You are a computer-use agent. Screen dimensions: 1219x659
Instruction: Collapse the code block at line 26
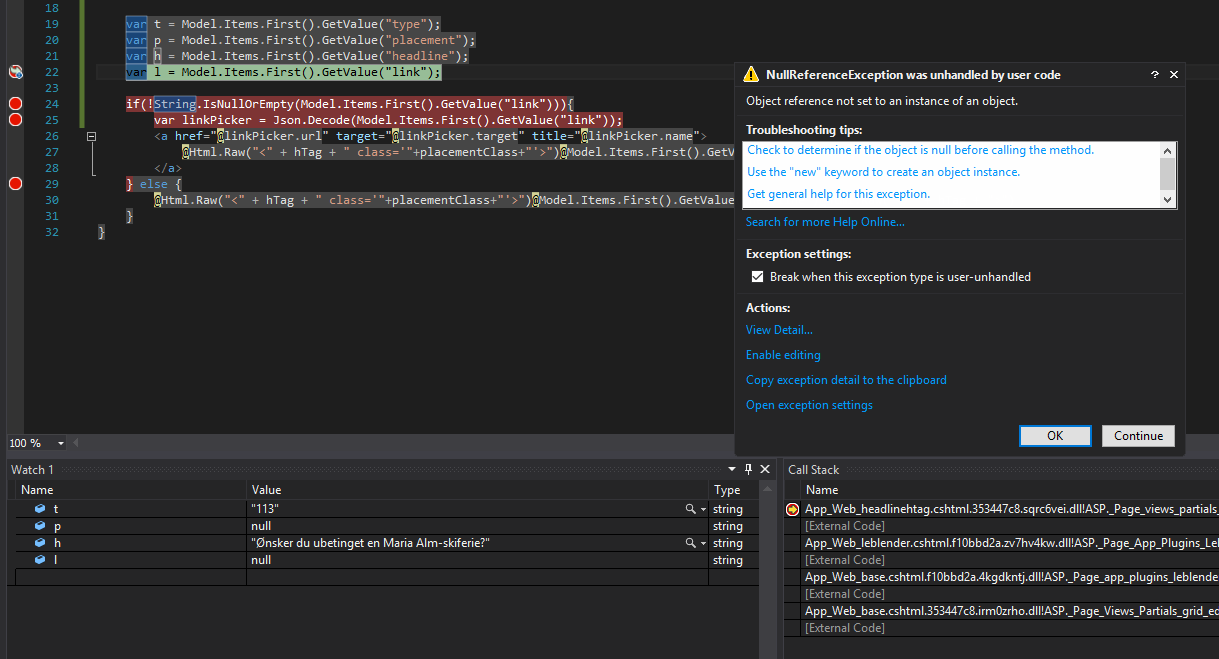91,136
